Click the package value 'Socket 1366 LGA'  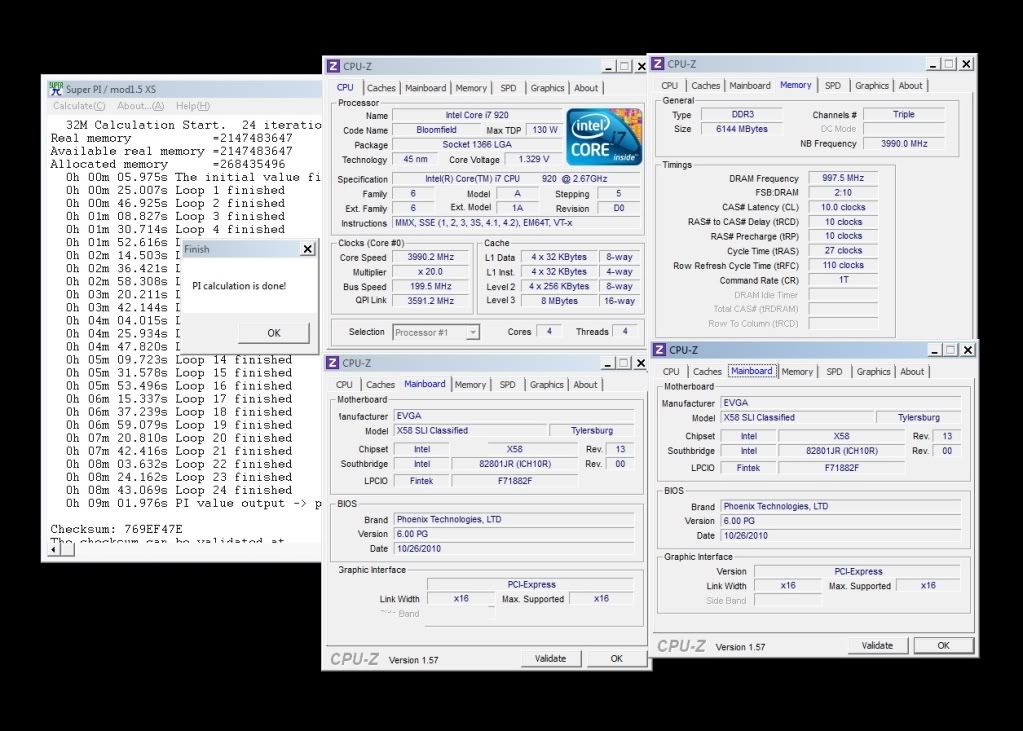pos(477,145)
